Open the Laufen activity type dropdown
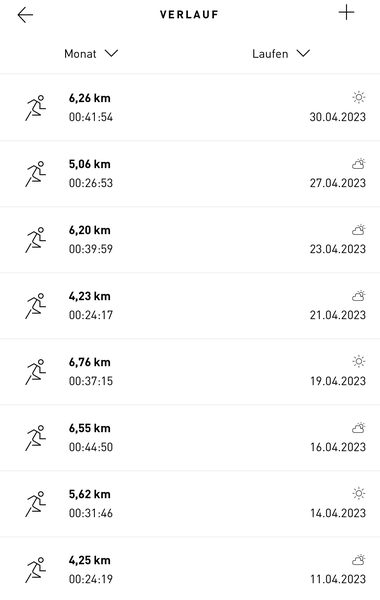The image size is (380, 600). pyautogui.click(x=281, y=54)
